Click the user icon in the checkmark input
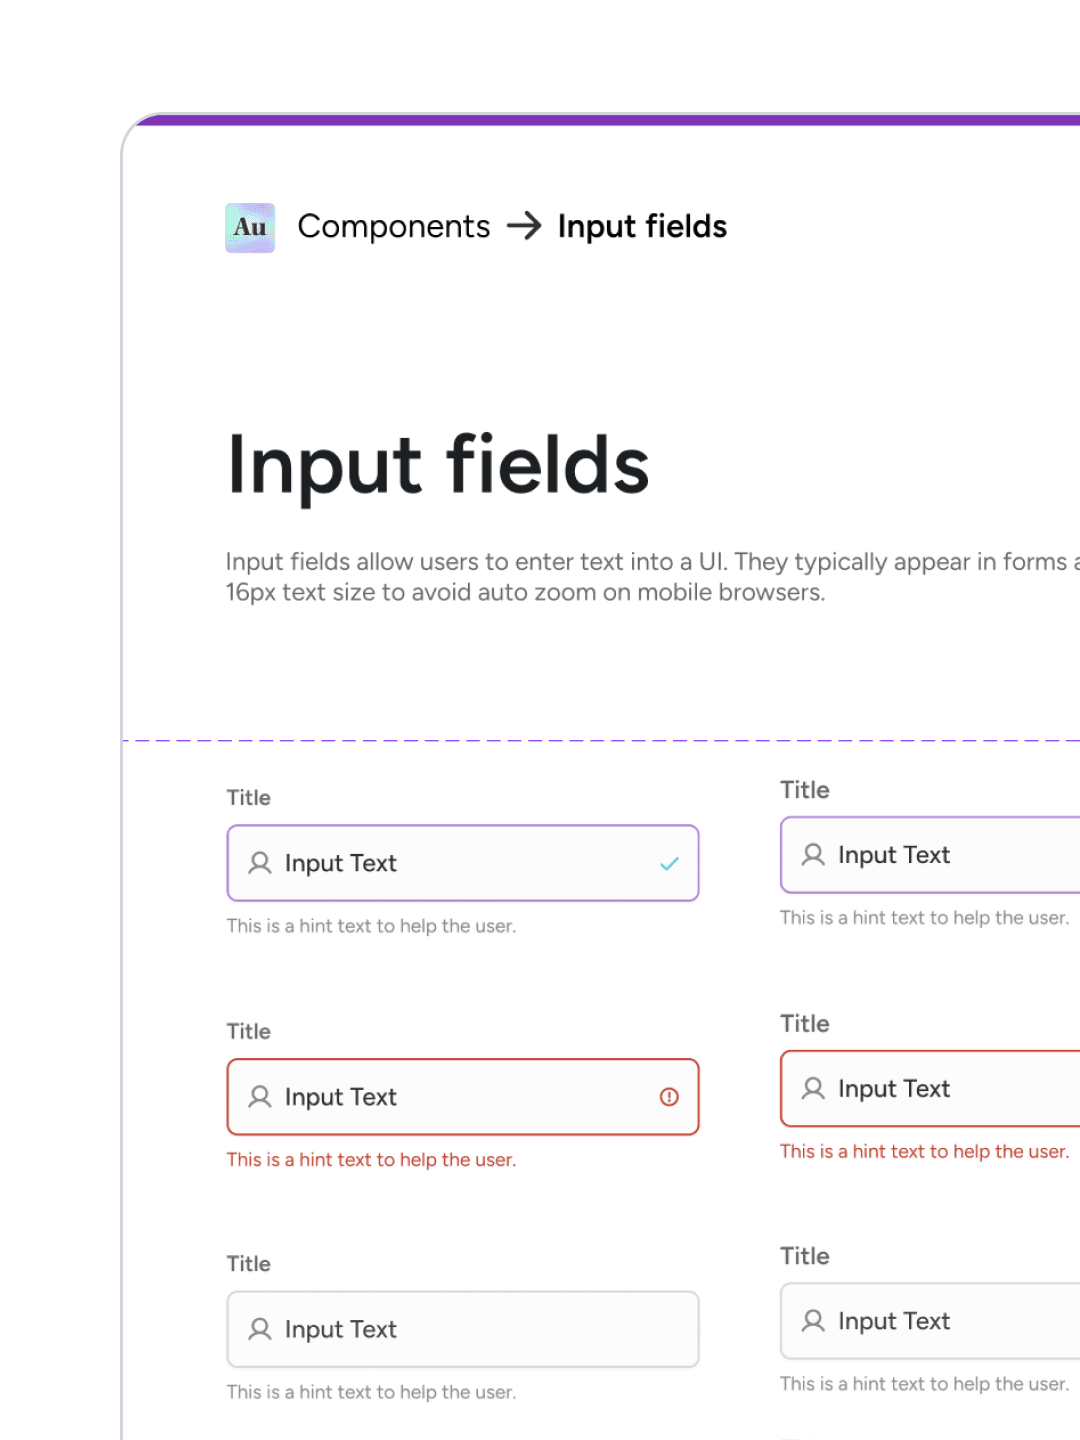1080x1440 pixels. point(260,863)
